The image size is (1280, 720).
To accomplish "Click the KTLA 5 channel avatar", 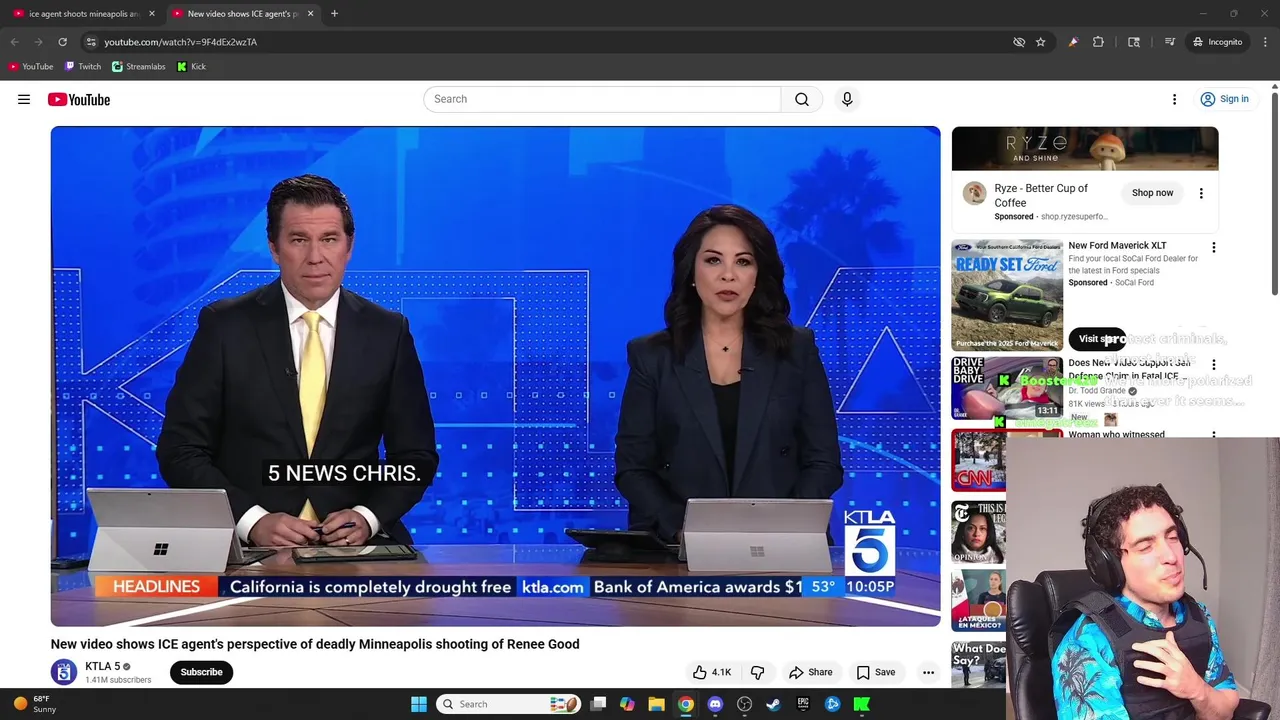I will point(64,672).
